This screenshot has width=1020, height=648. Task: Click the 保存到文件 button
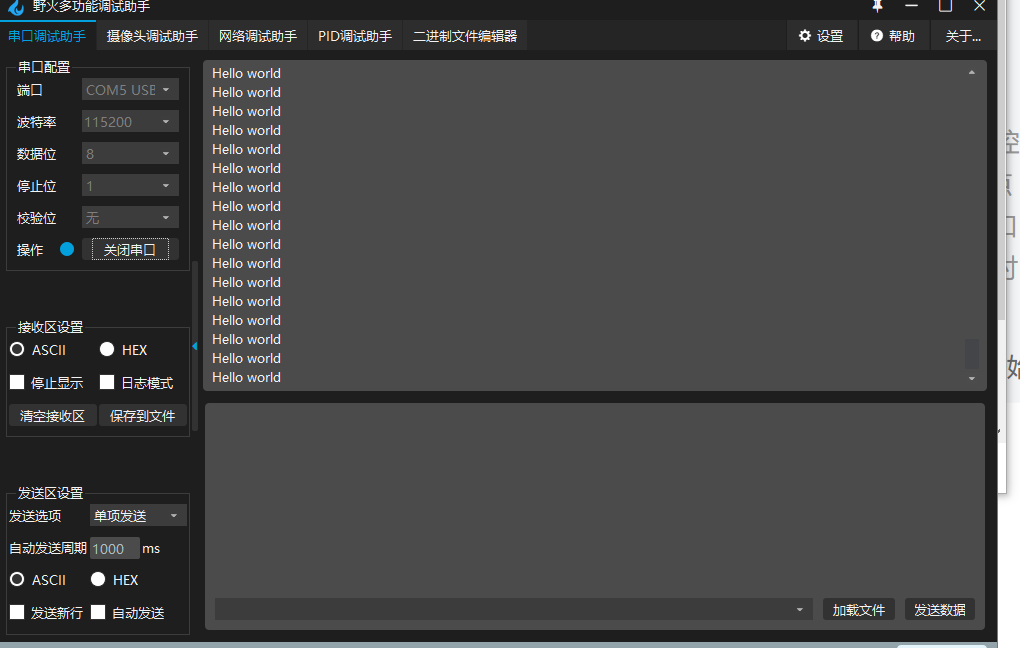click(142, 415)
